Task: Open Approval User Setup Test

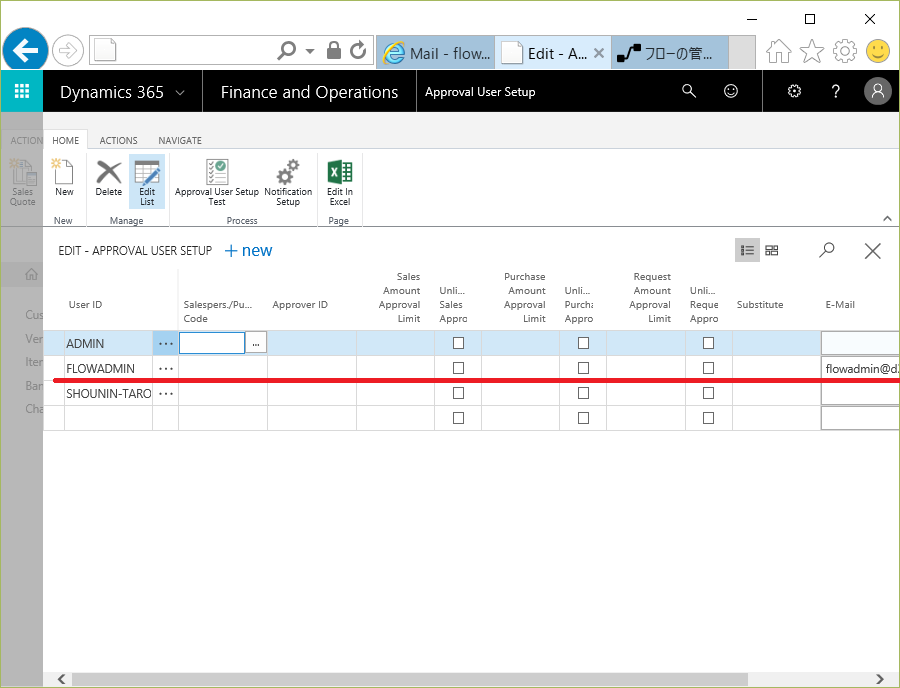Action: pyautogui.click(x=217, y=174)
